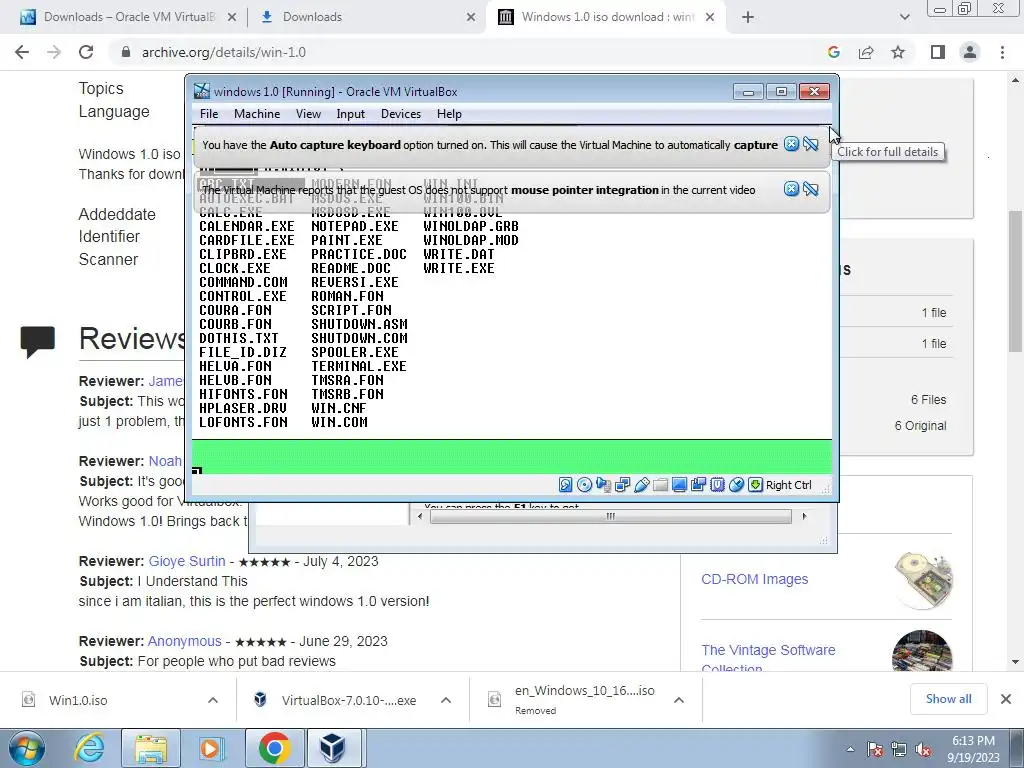Open The Vintage Software Collection link
Viewport: 1024px width, 768px height.
(768, 658)
